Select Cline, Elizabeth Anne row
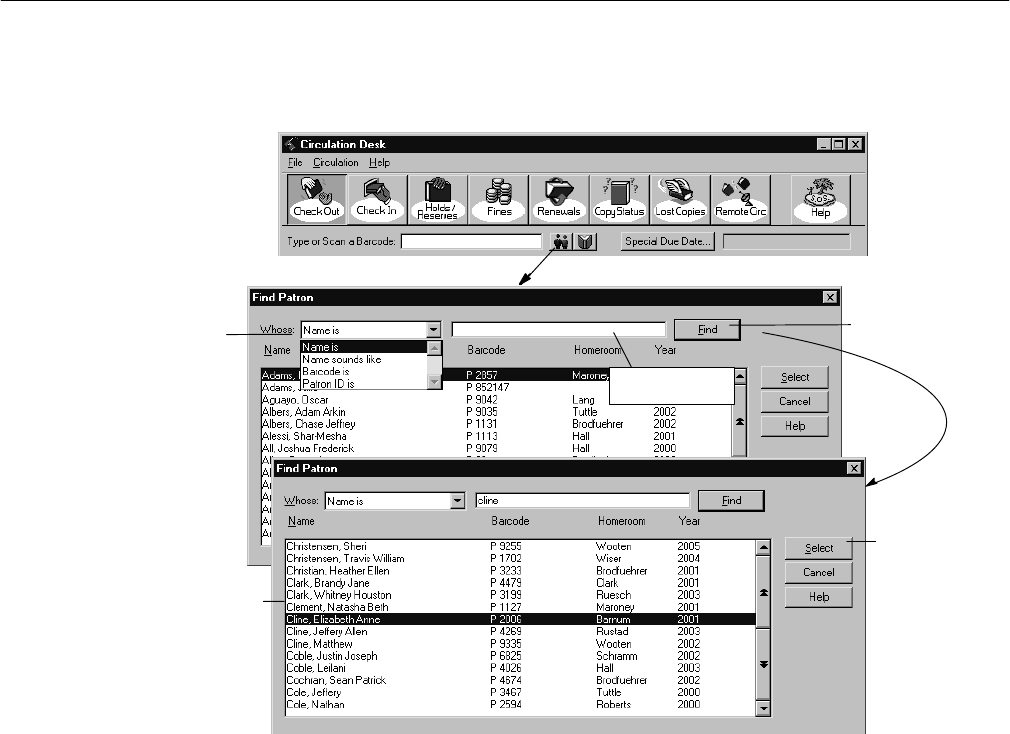Image resolution: width=1010 pixels, height=734 pixels. (x=520, y=619)
